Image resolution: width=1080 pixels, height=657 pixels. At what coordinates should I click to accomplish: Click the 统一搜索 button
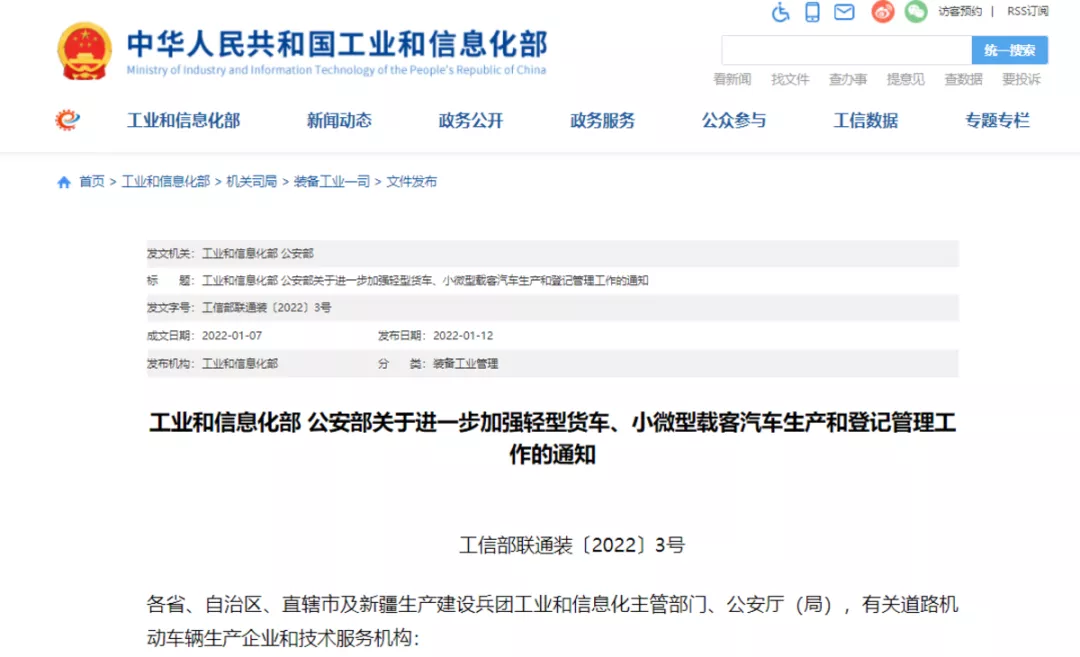tap(1010, 50)
